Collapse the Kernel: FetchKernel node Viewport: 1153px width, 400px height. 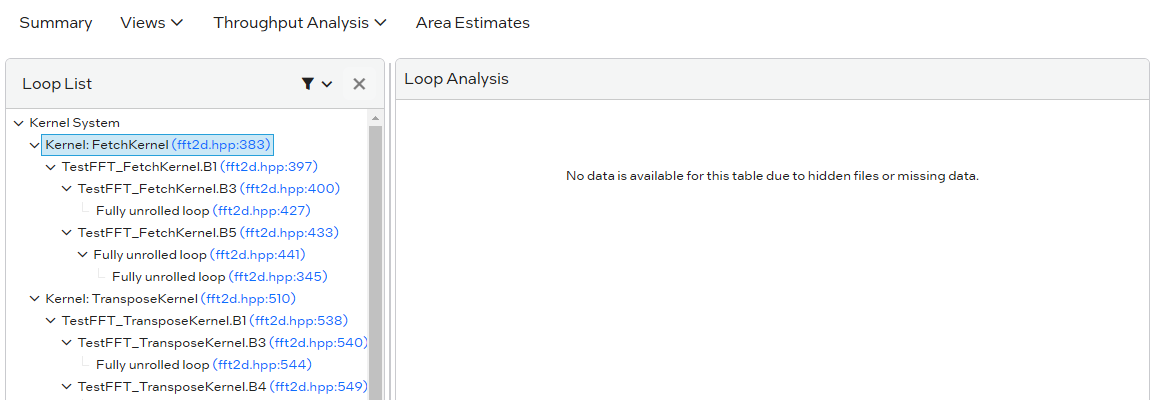point(35,145)
